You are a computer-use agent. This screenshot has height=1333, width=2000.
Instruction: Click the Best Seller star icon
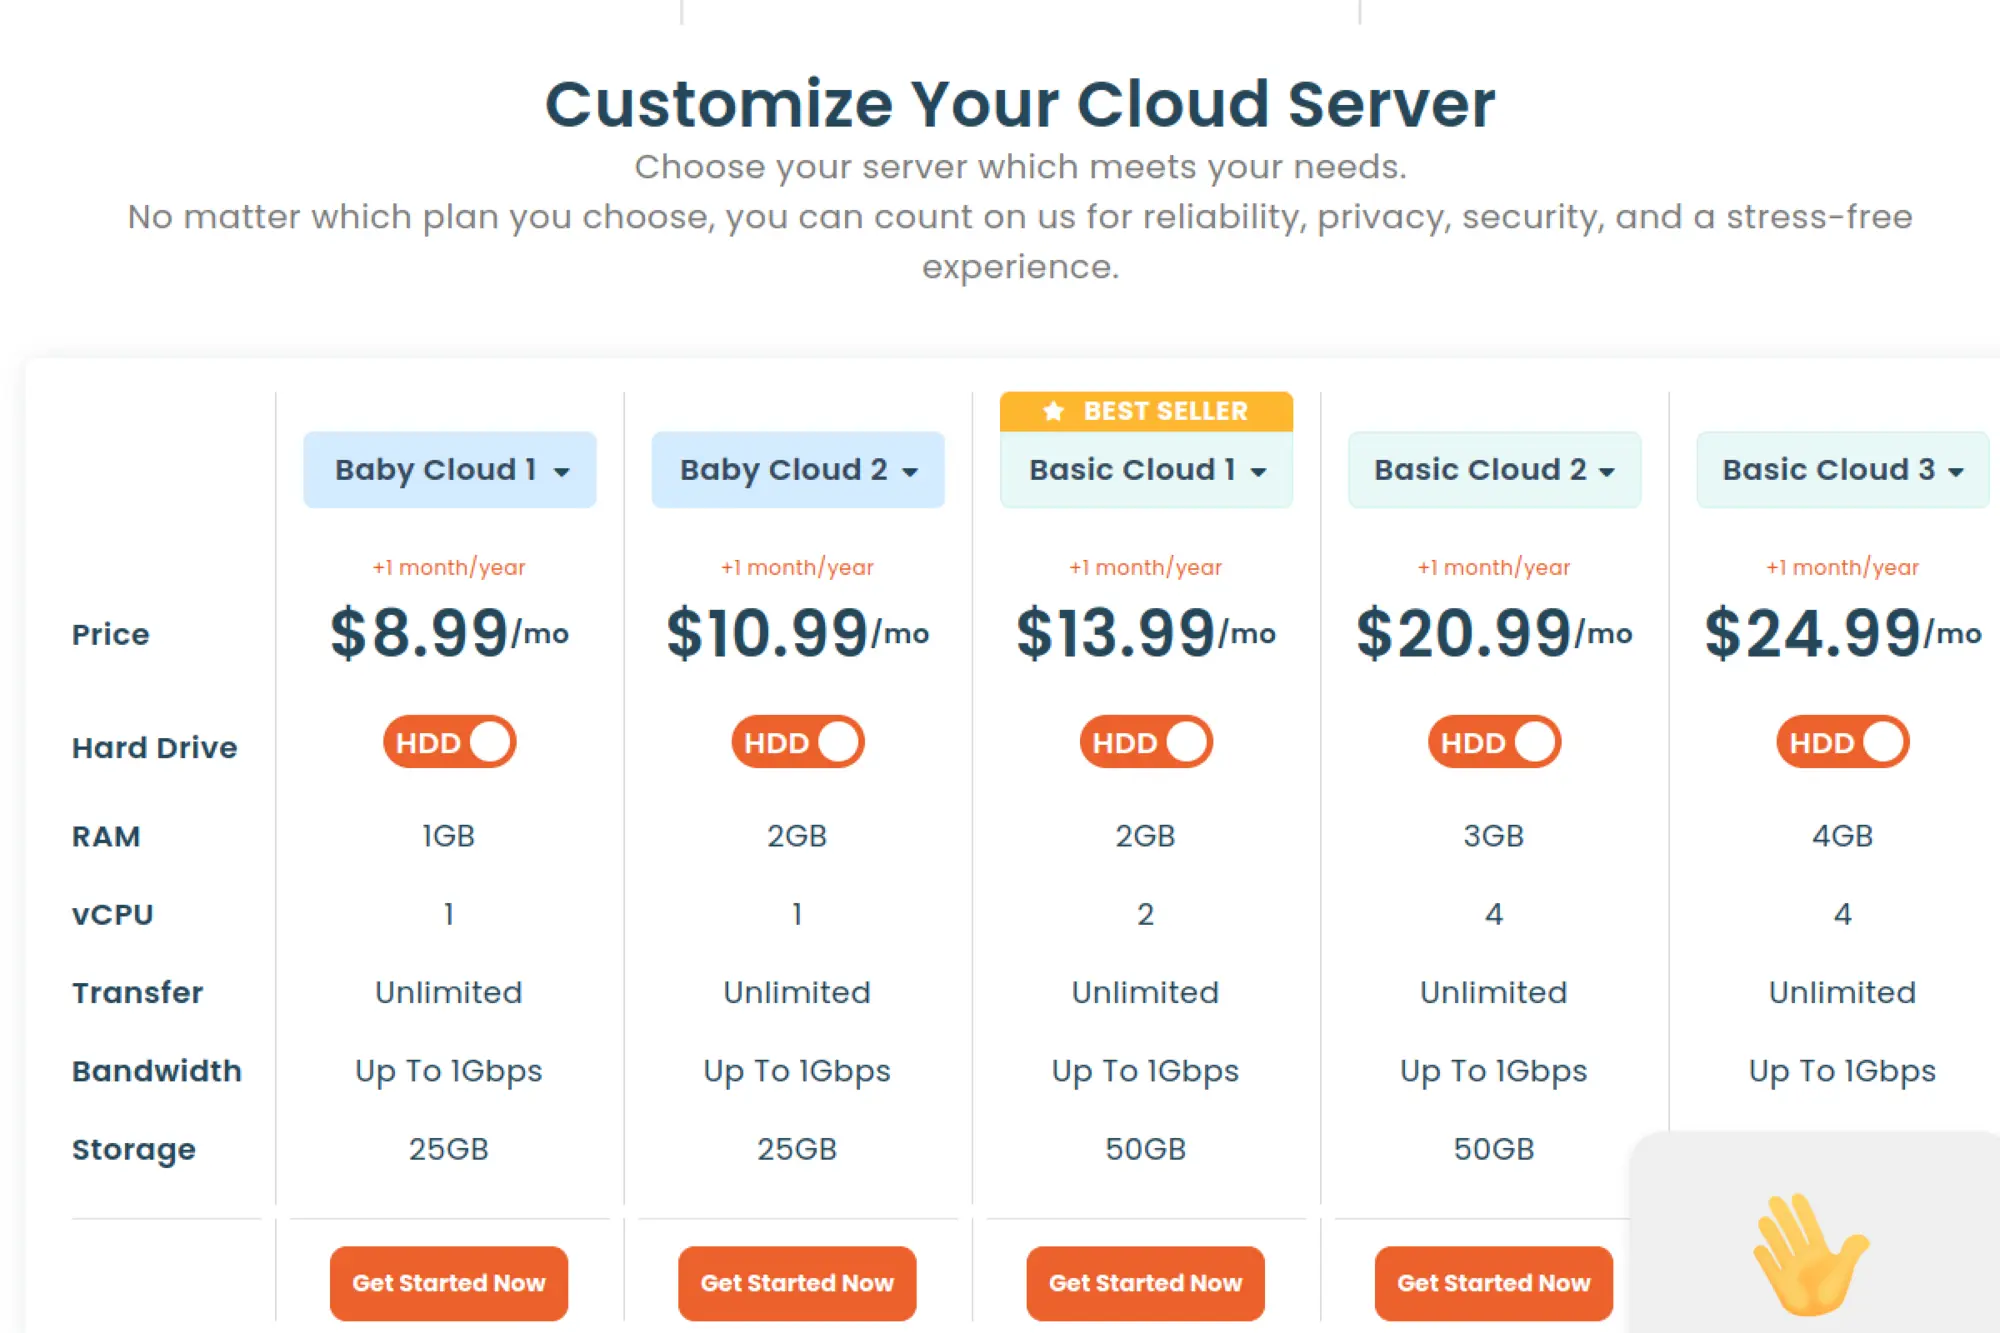coord(1053,411)
